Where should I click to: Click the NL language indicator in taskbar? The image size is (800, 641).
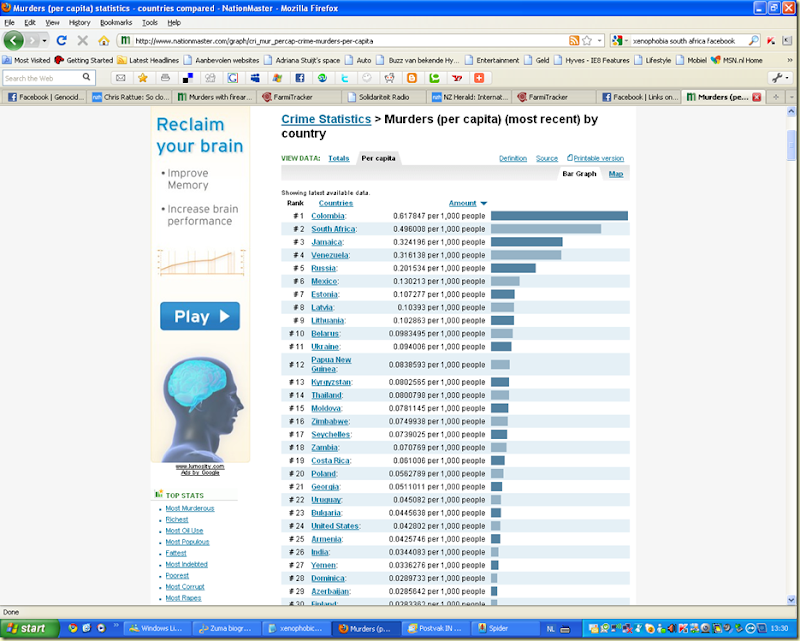tap(551, 629)
